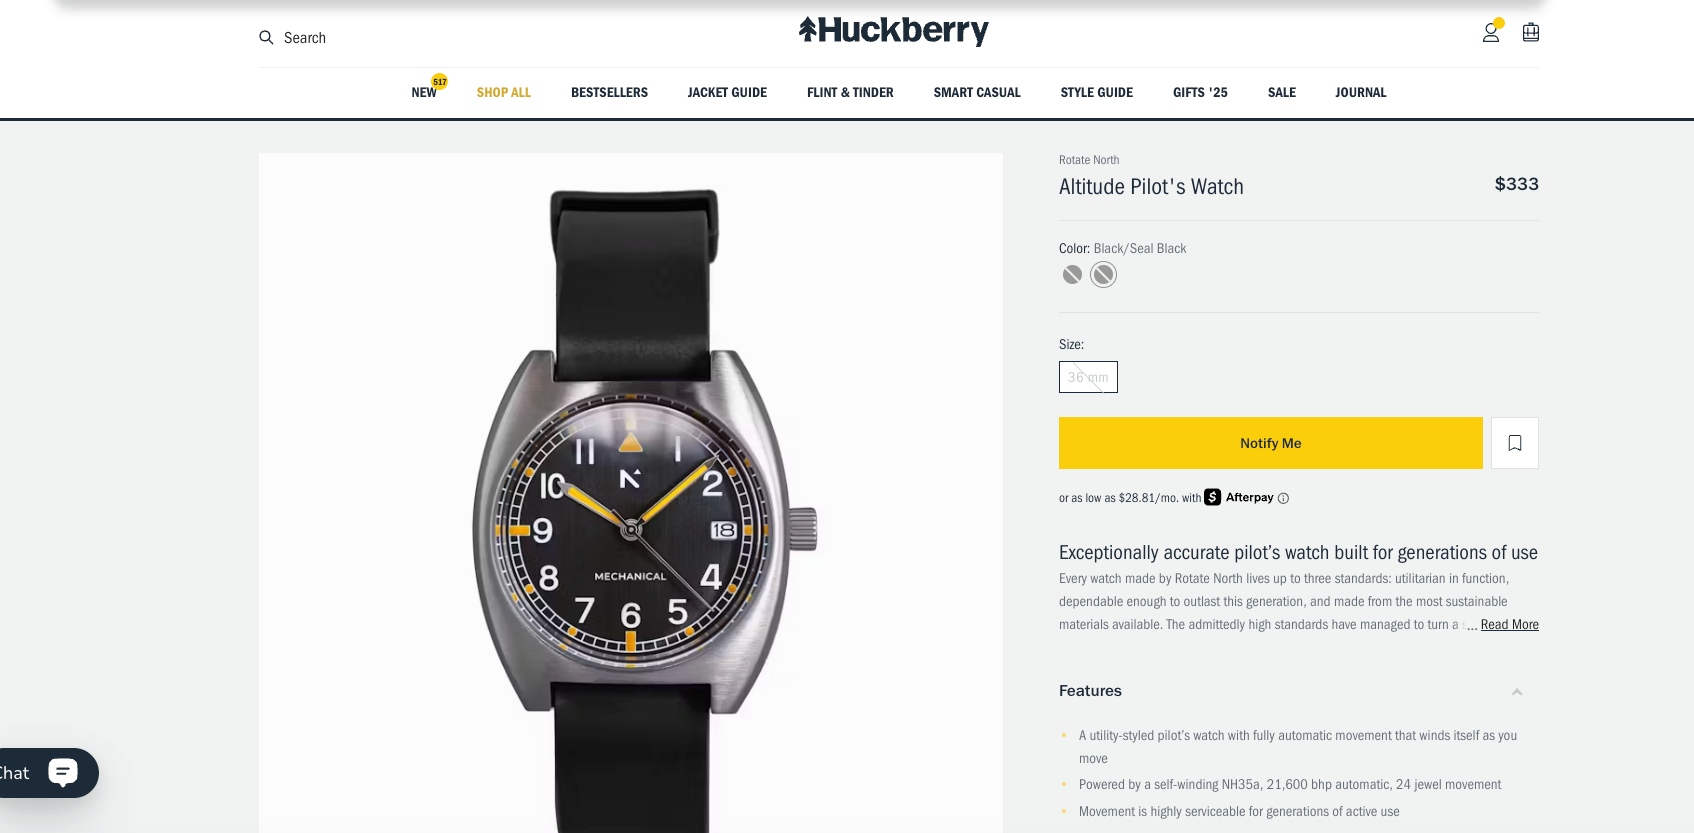Click the Afterpay logo
The image size is (1694, 833).
click(1239, 497)
